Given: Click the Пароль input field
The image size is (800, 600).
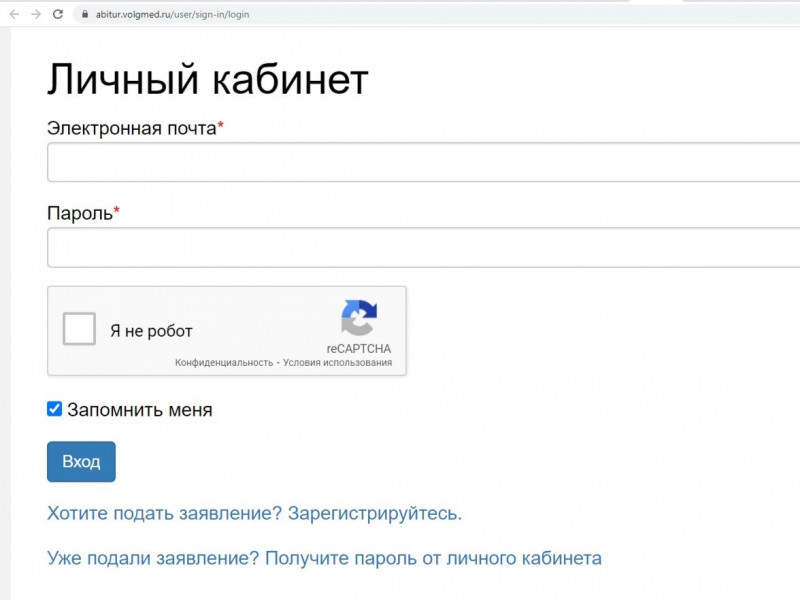Looking at the screenshot, I should click(x=423, y=247).
